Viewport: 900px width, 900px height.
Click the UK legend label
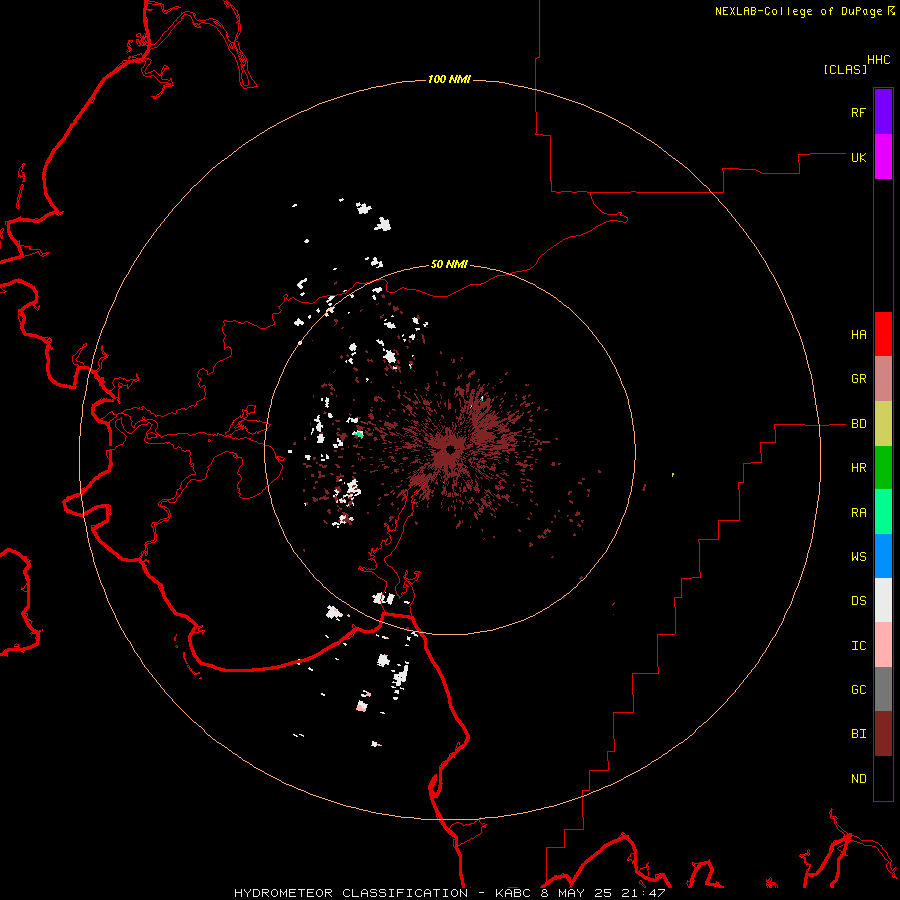(858, 157)
